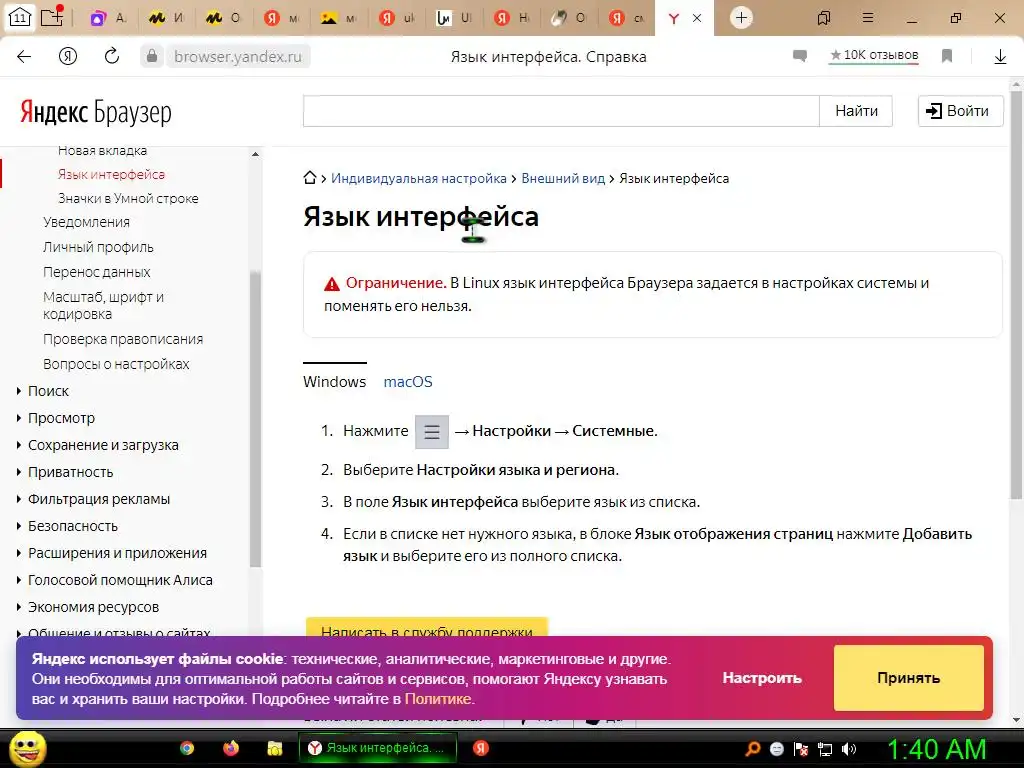
Task: Expand Расширения и приложения section
Action: 118,553
